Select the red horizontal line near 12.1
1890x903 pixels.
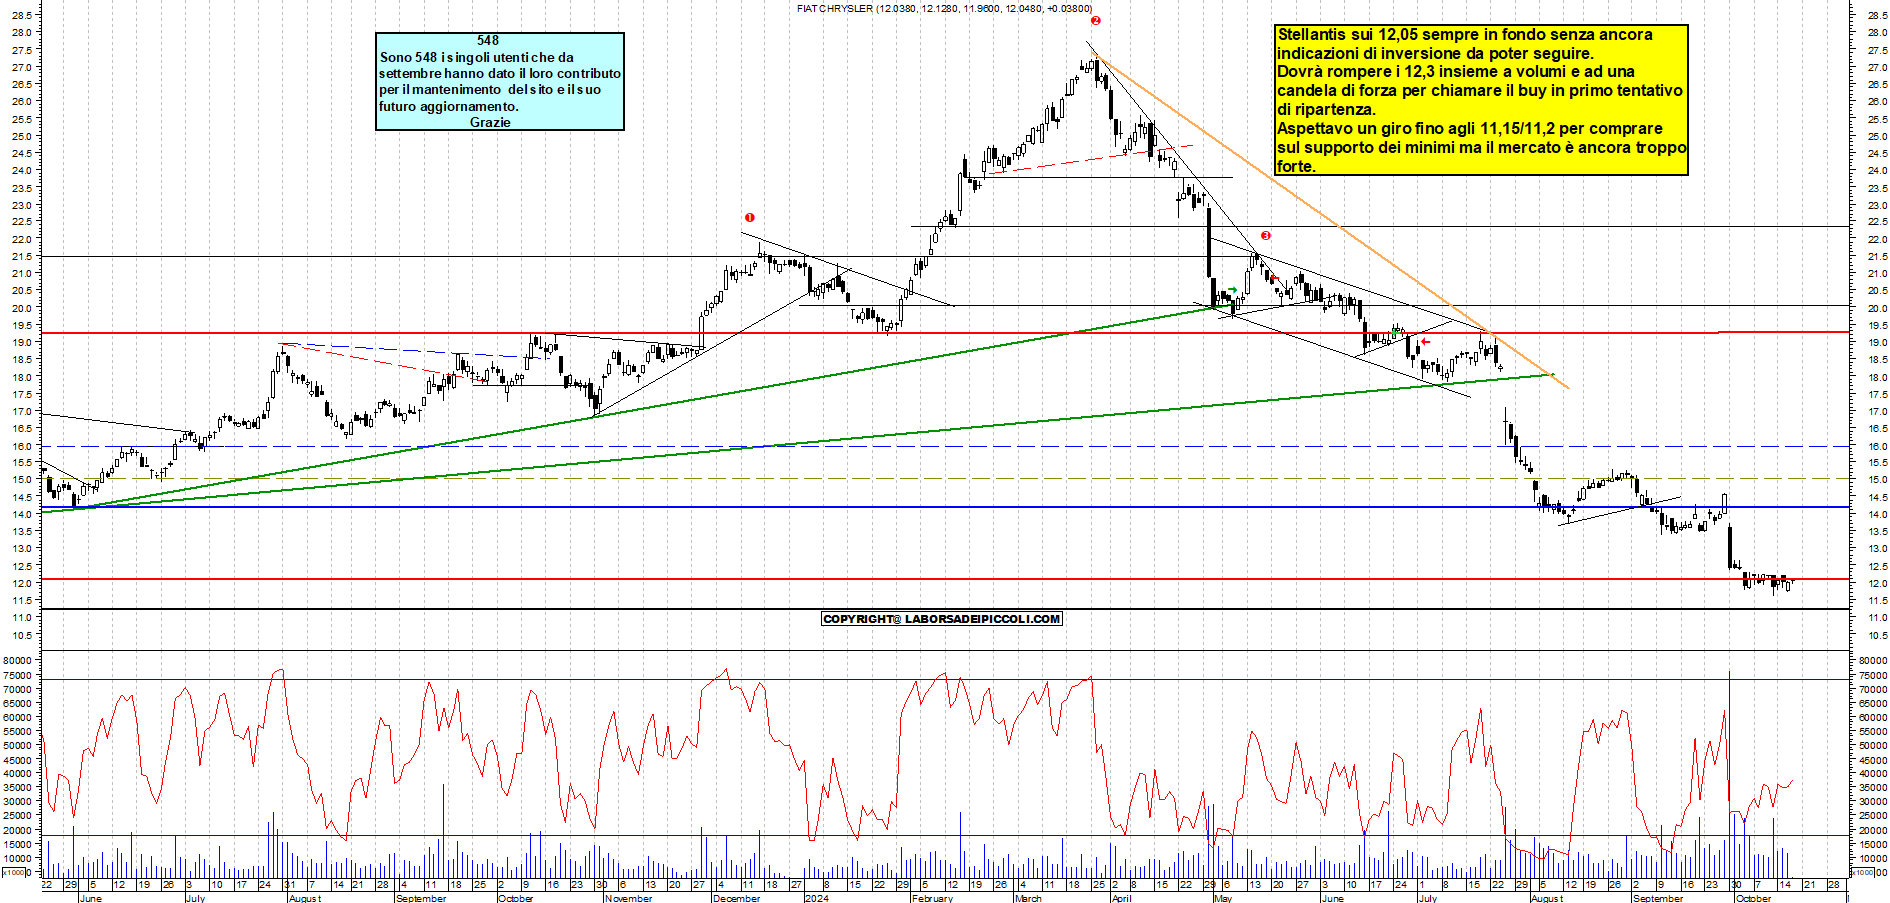click(945, 579)
